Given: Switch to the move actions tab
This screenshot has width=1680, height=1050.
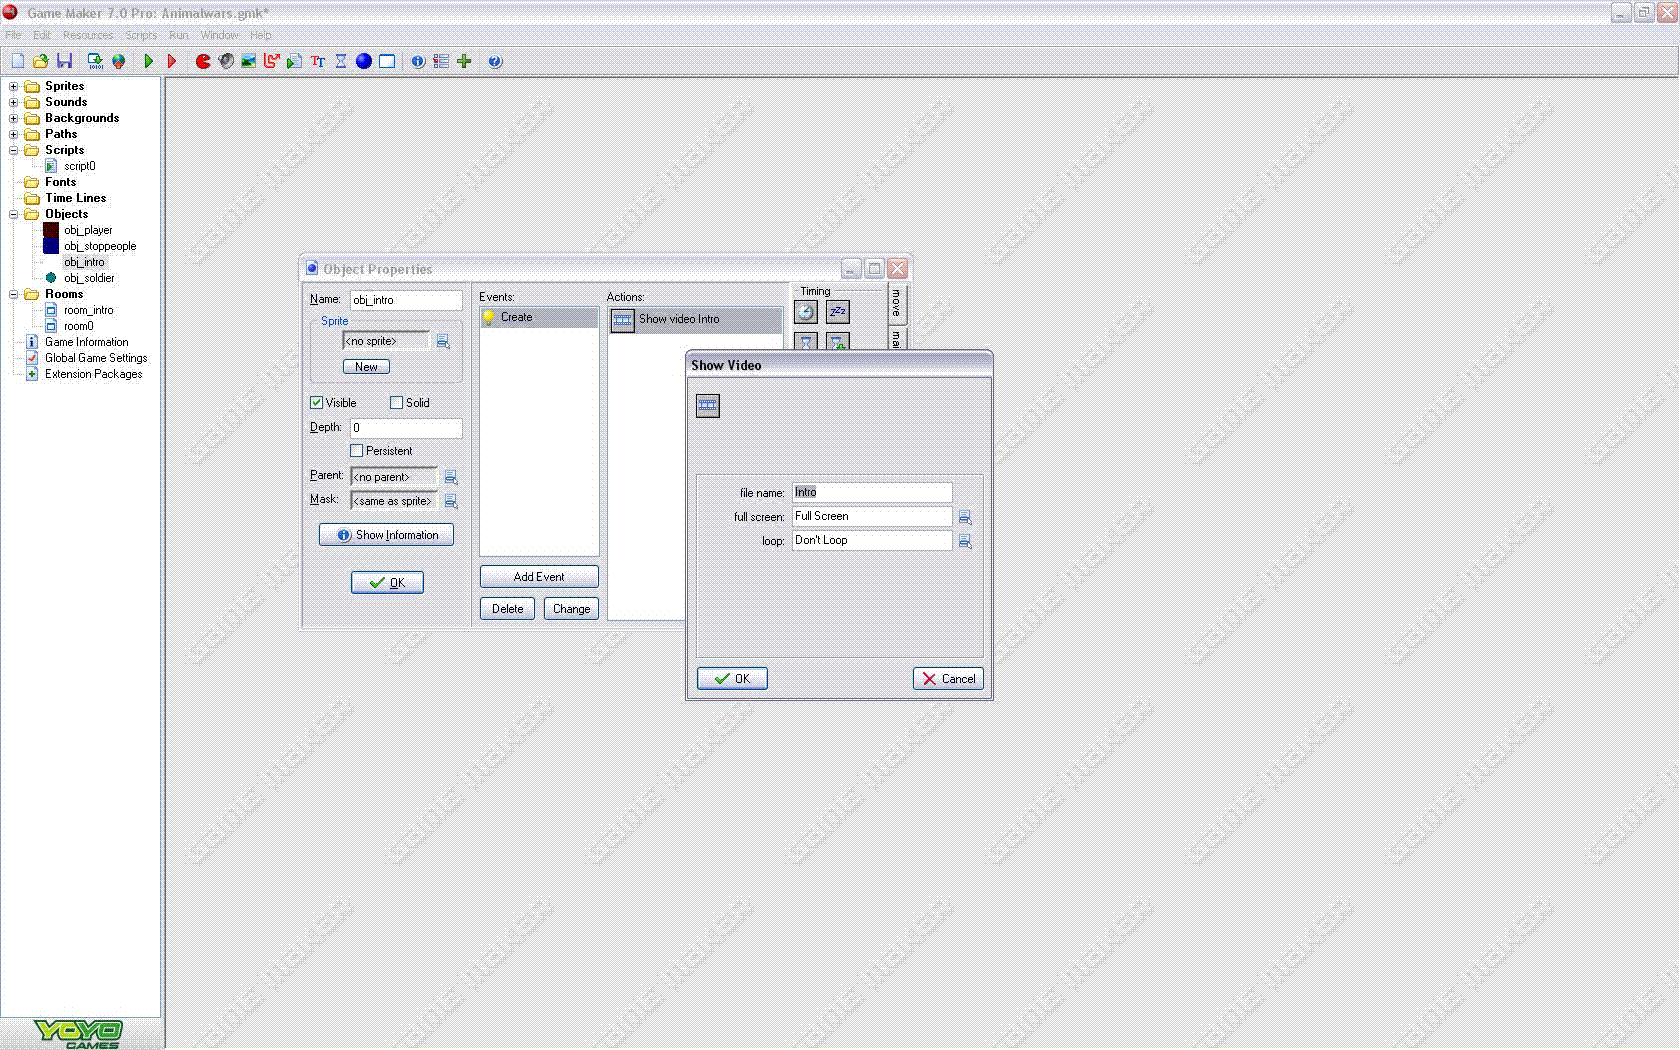Looking at the screenshot, I should point(897,303).
